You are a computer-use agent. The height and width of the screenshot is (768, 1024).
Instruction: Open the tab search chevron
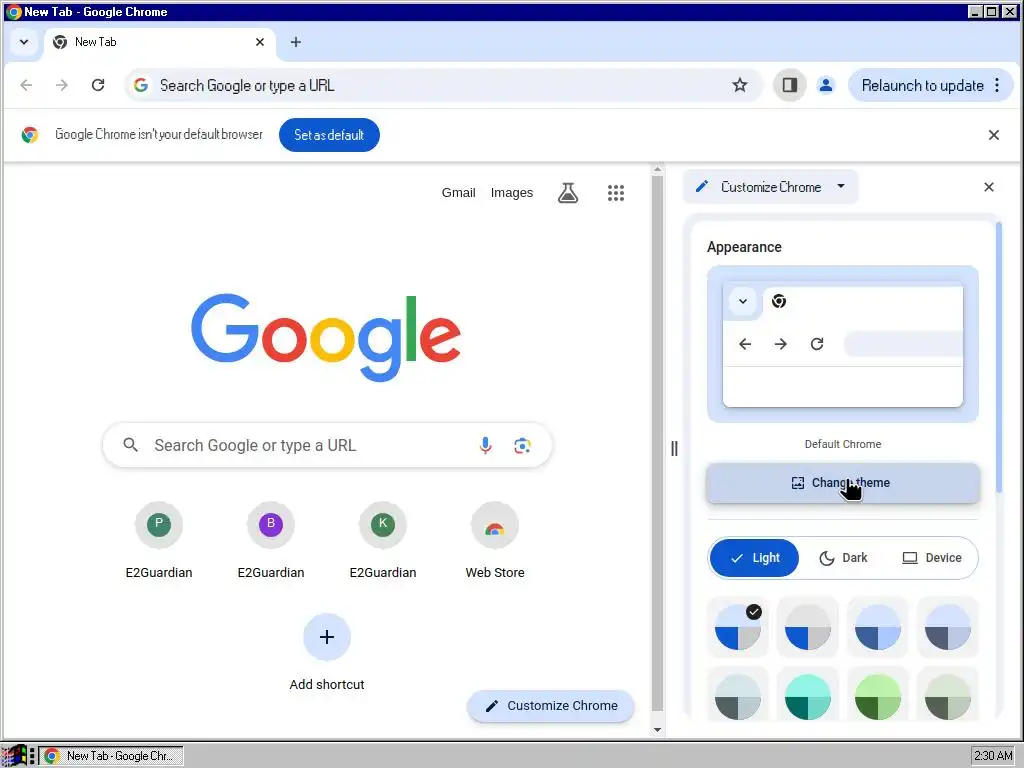point(24,42)
